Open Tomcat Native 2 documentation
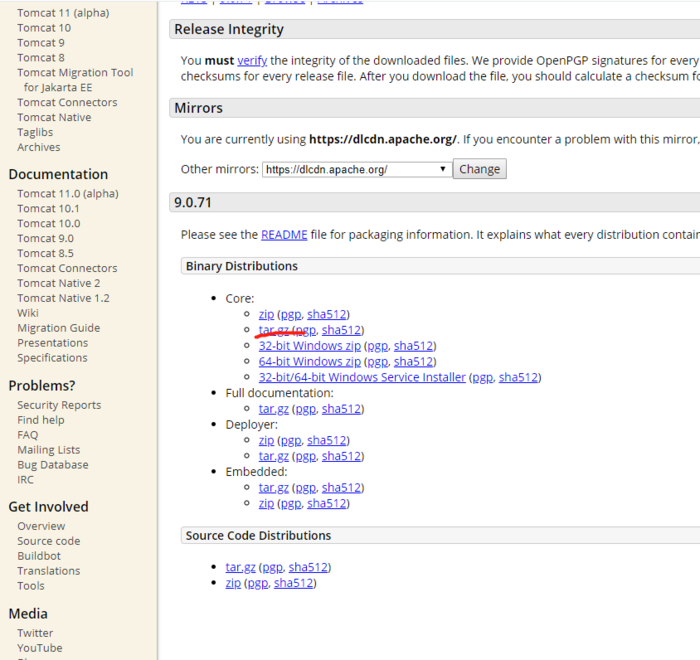This screenshot has height=660, width=700. 58,283
